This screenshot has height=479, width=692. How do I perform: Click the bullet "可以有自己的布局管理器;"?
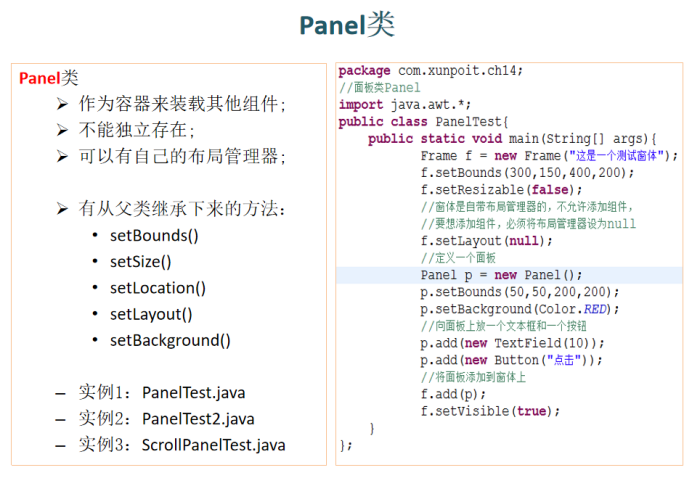click(x=182, y=156)
